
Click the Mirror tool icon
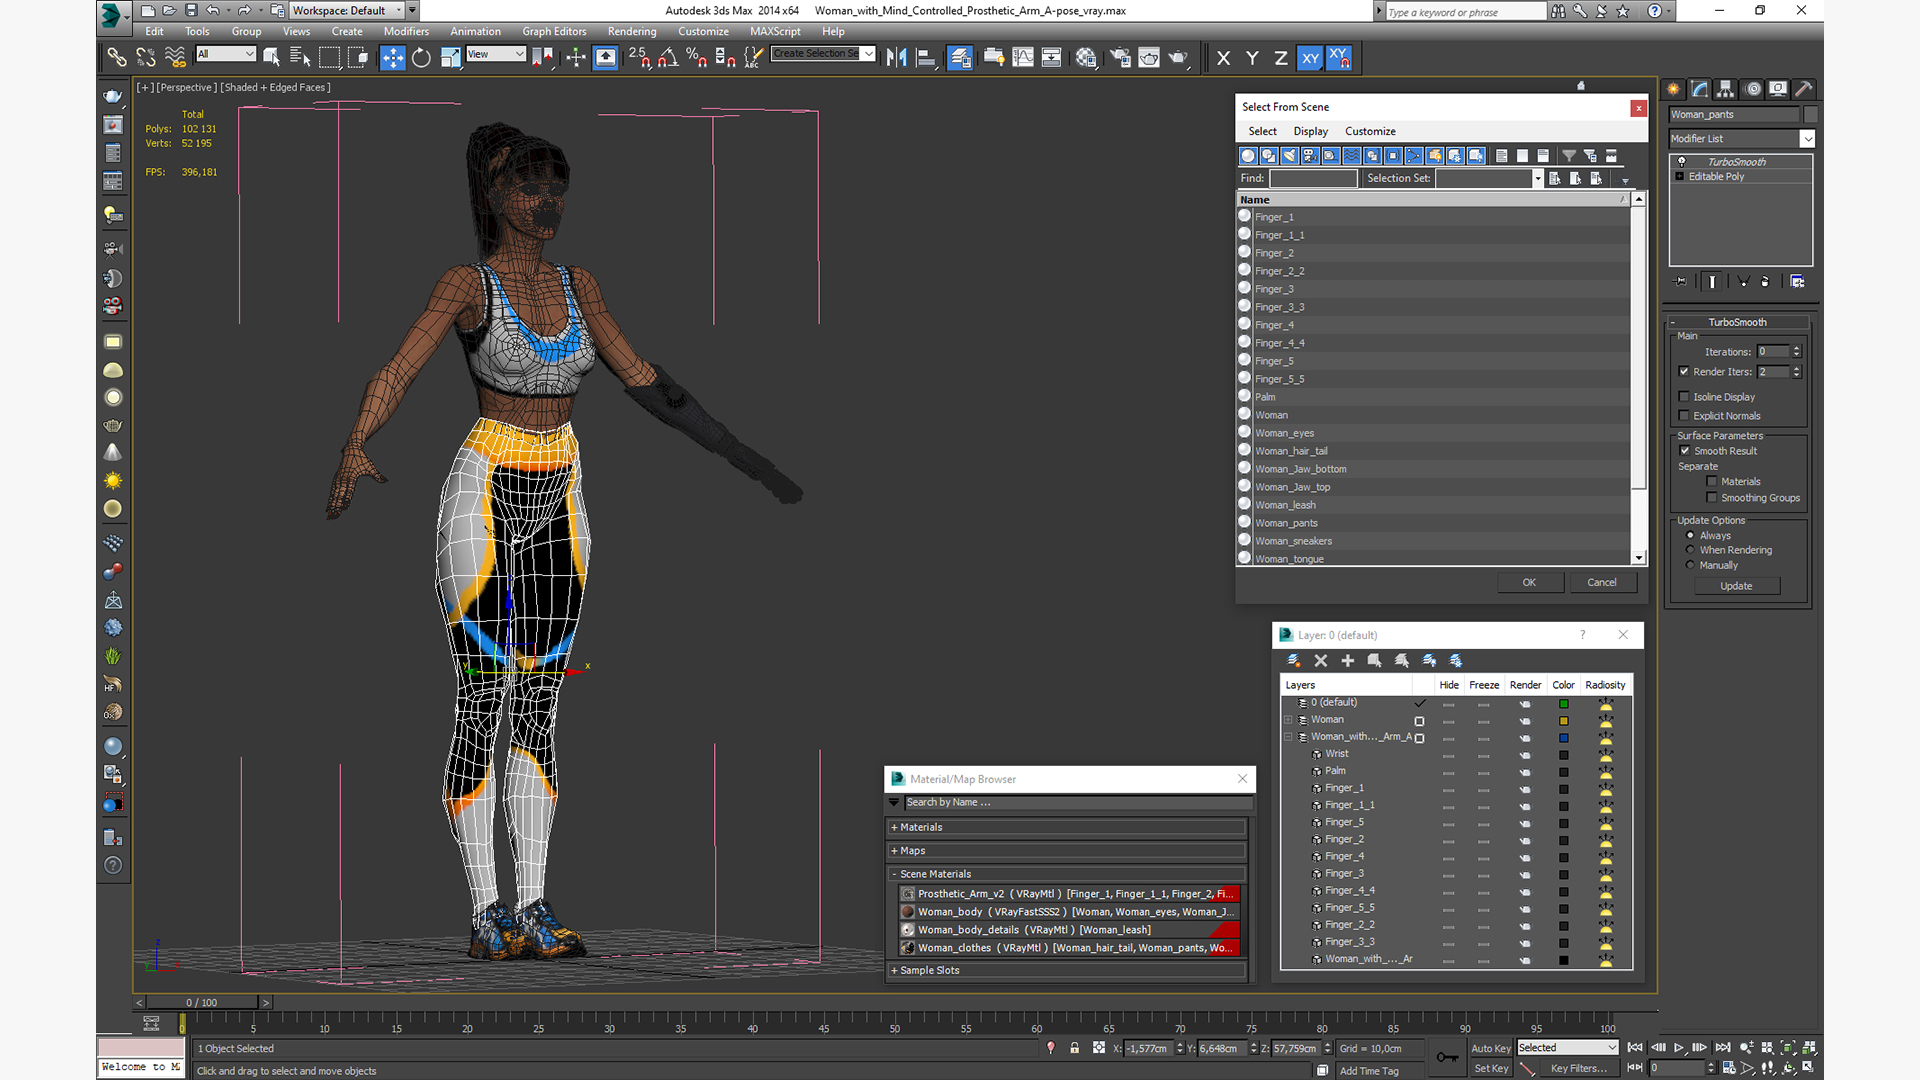tap(896, 58)
